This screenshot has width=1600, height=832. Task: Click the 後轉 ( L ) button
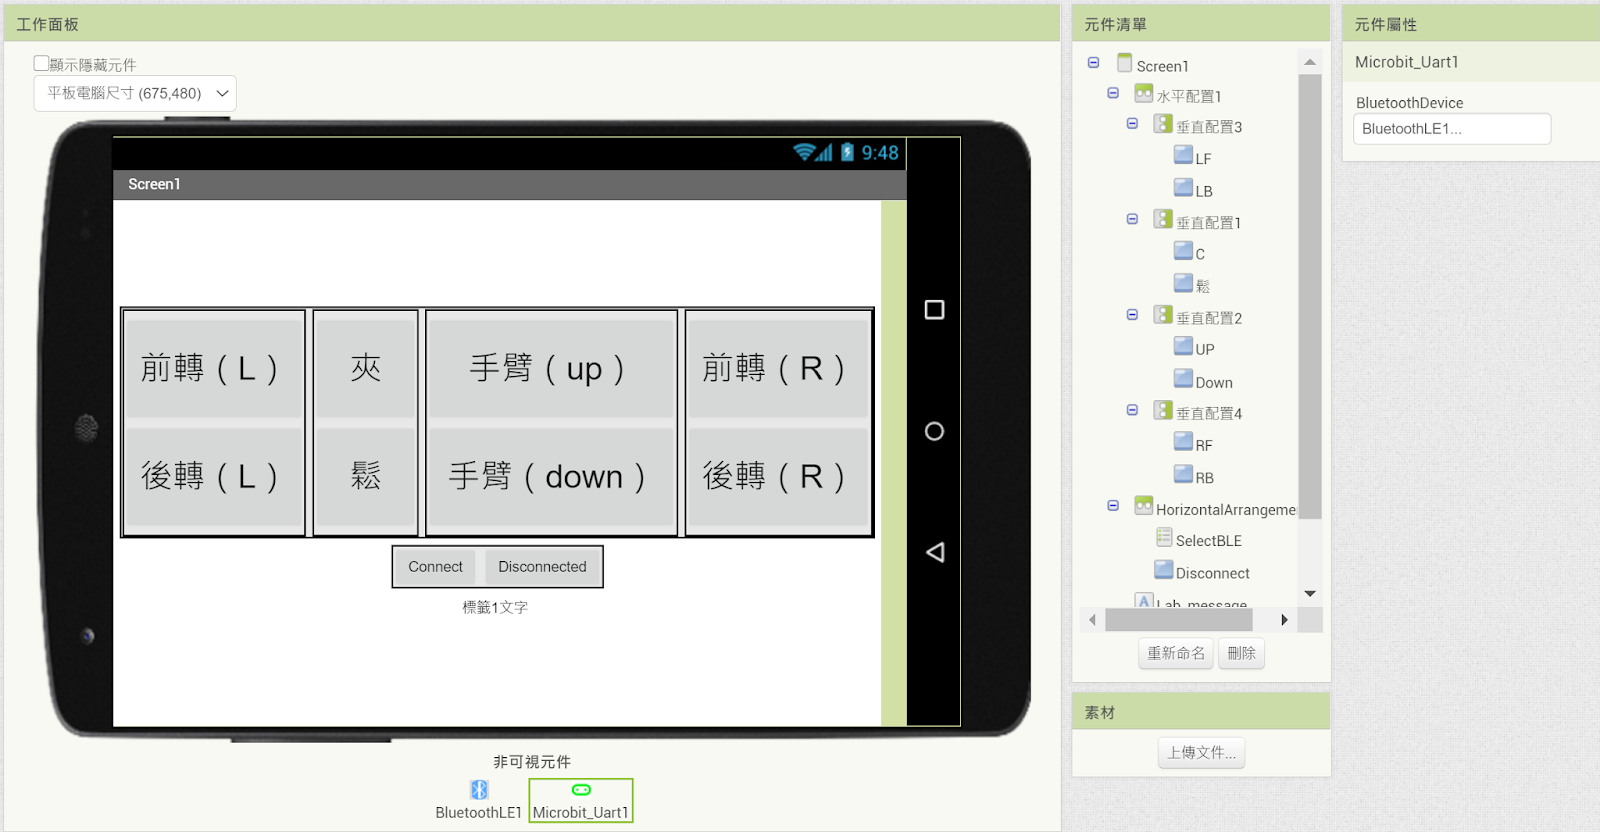(x=213, y=476)
